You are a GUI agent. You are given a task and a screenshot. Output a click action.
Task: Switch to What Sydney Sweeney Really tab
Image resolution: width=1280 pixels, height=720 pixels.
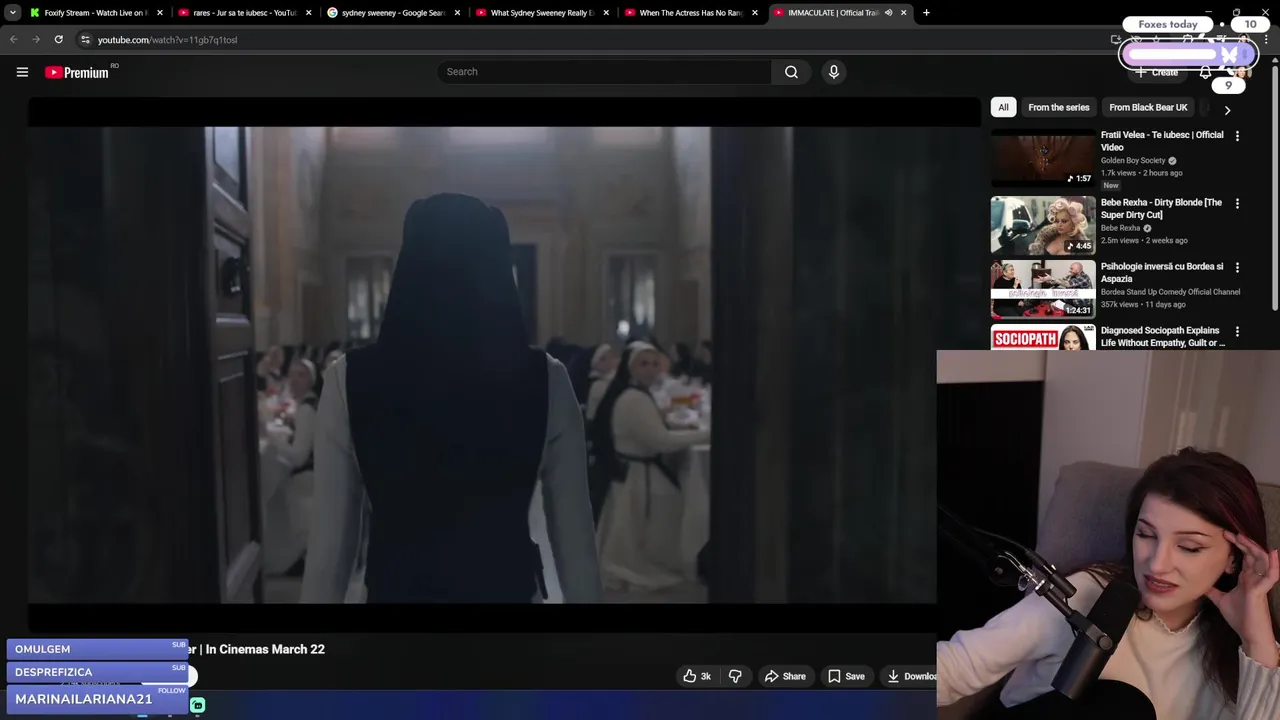click(x=542, y=13)
